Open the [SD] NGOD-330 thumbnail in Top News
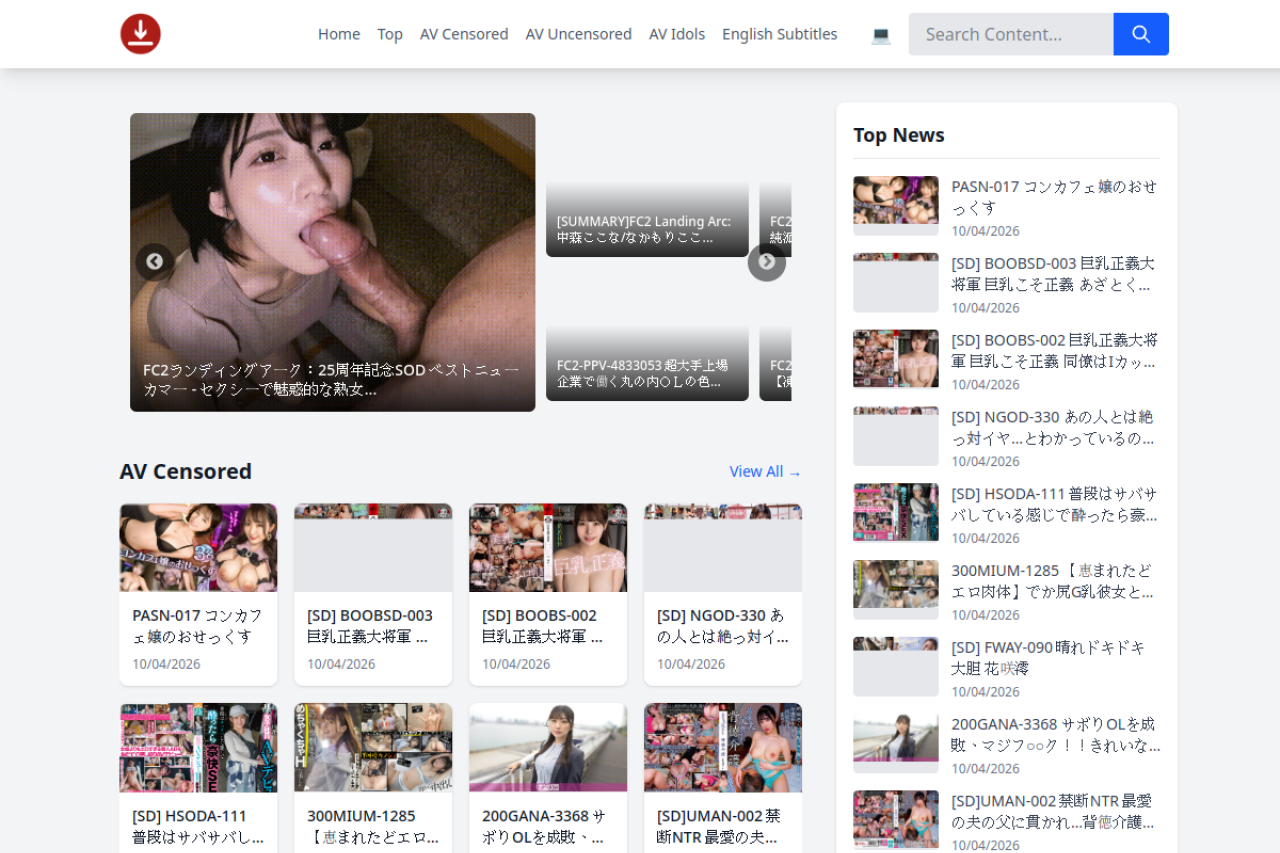Viewport: 1280px width, 853px height. point(896,436)
